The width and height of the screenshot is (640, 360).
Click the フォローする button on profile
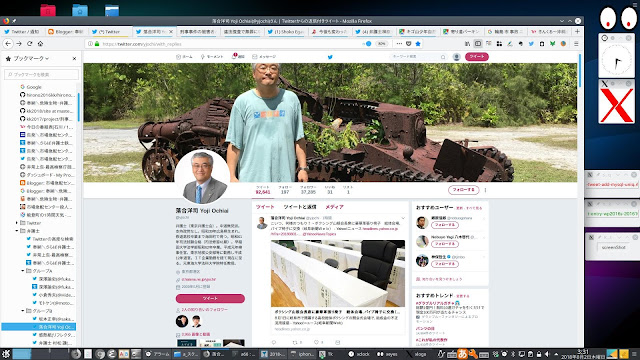coord(463,190)
